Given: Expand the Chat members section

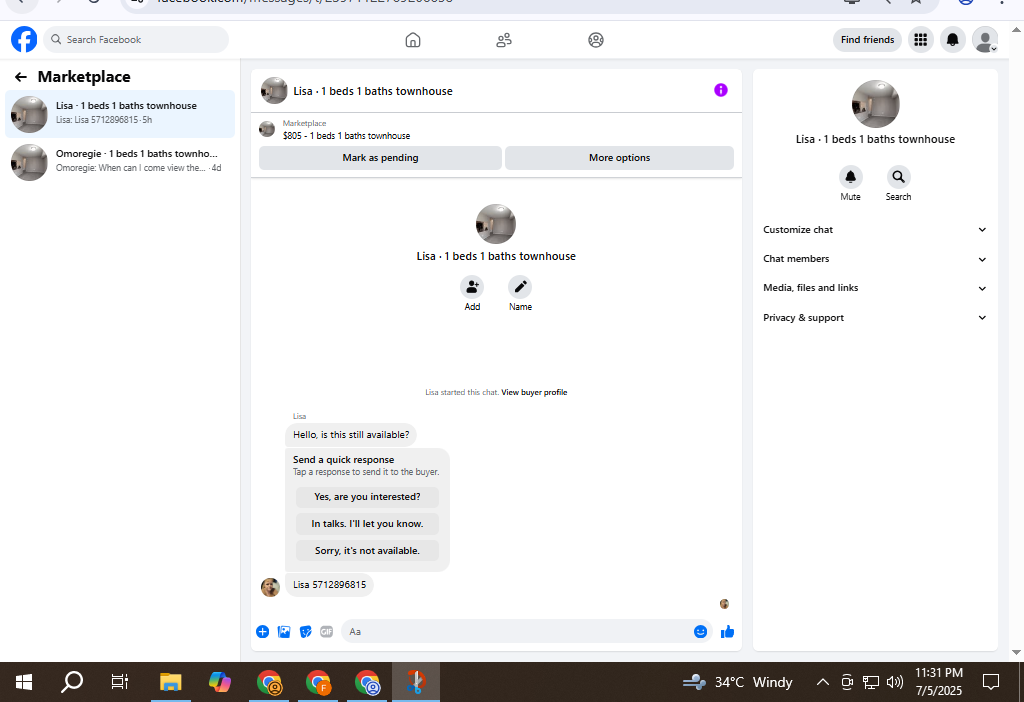Looking at the screenshot, I should coord(875,259).
